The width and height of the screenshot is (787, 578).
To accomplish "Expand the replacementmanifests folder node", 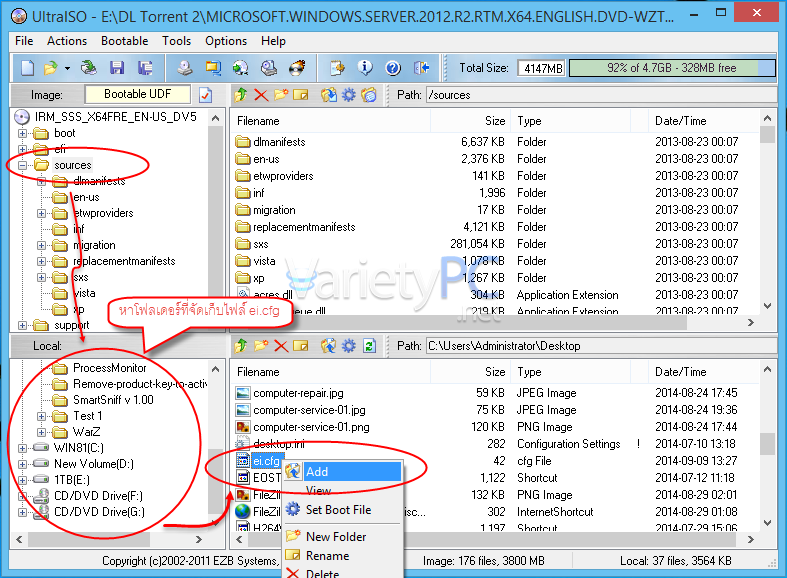I will click(42, 261).
